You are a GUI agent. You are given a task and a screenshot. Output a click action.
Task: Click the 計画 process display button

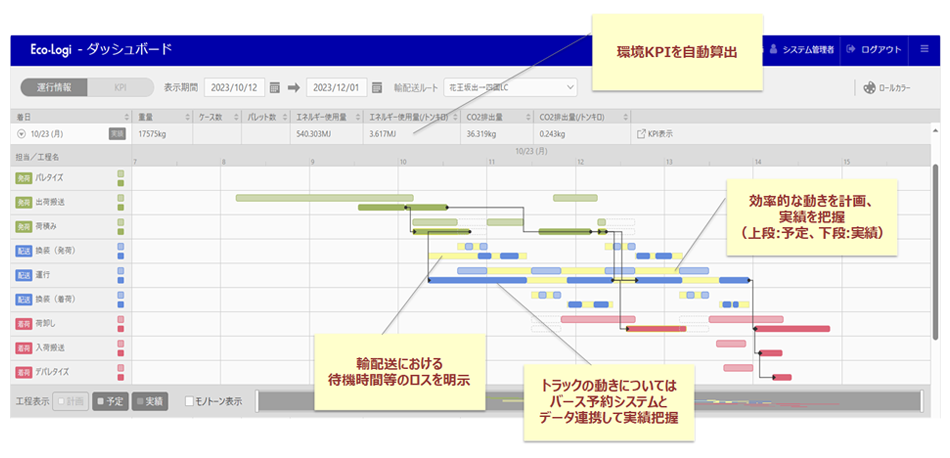coord(69,401)
